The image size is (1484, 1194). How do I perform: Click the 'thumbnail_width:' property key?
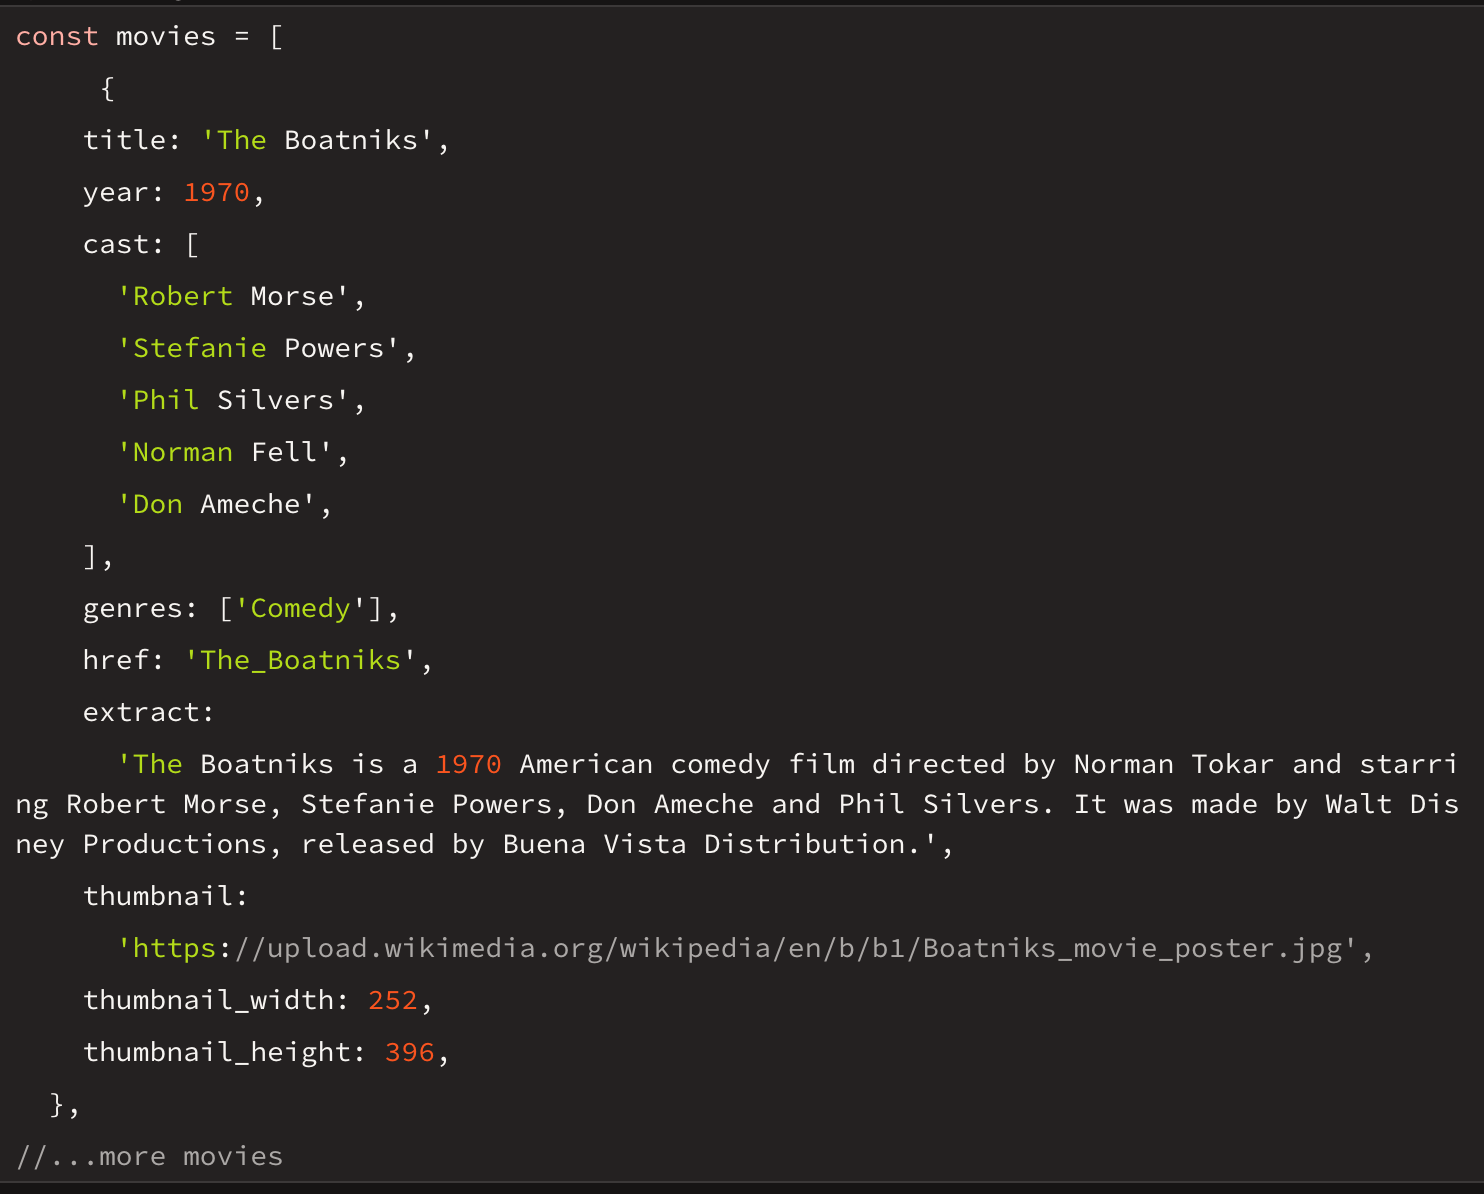tap(215, 1000)
